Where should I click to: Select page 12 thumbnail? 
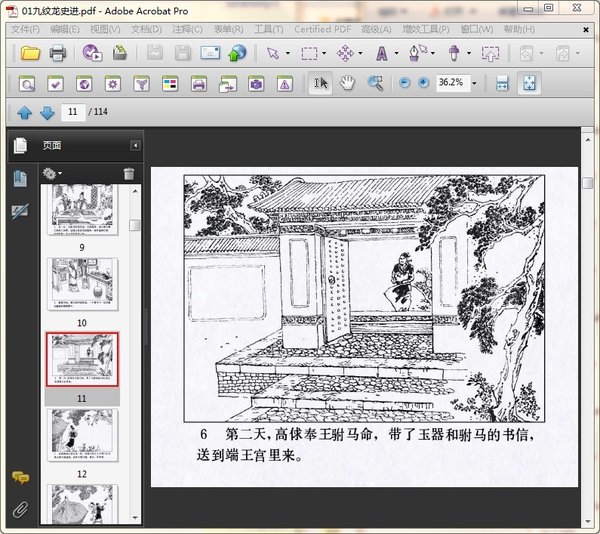83,435
